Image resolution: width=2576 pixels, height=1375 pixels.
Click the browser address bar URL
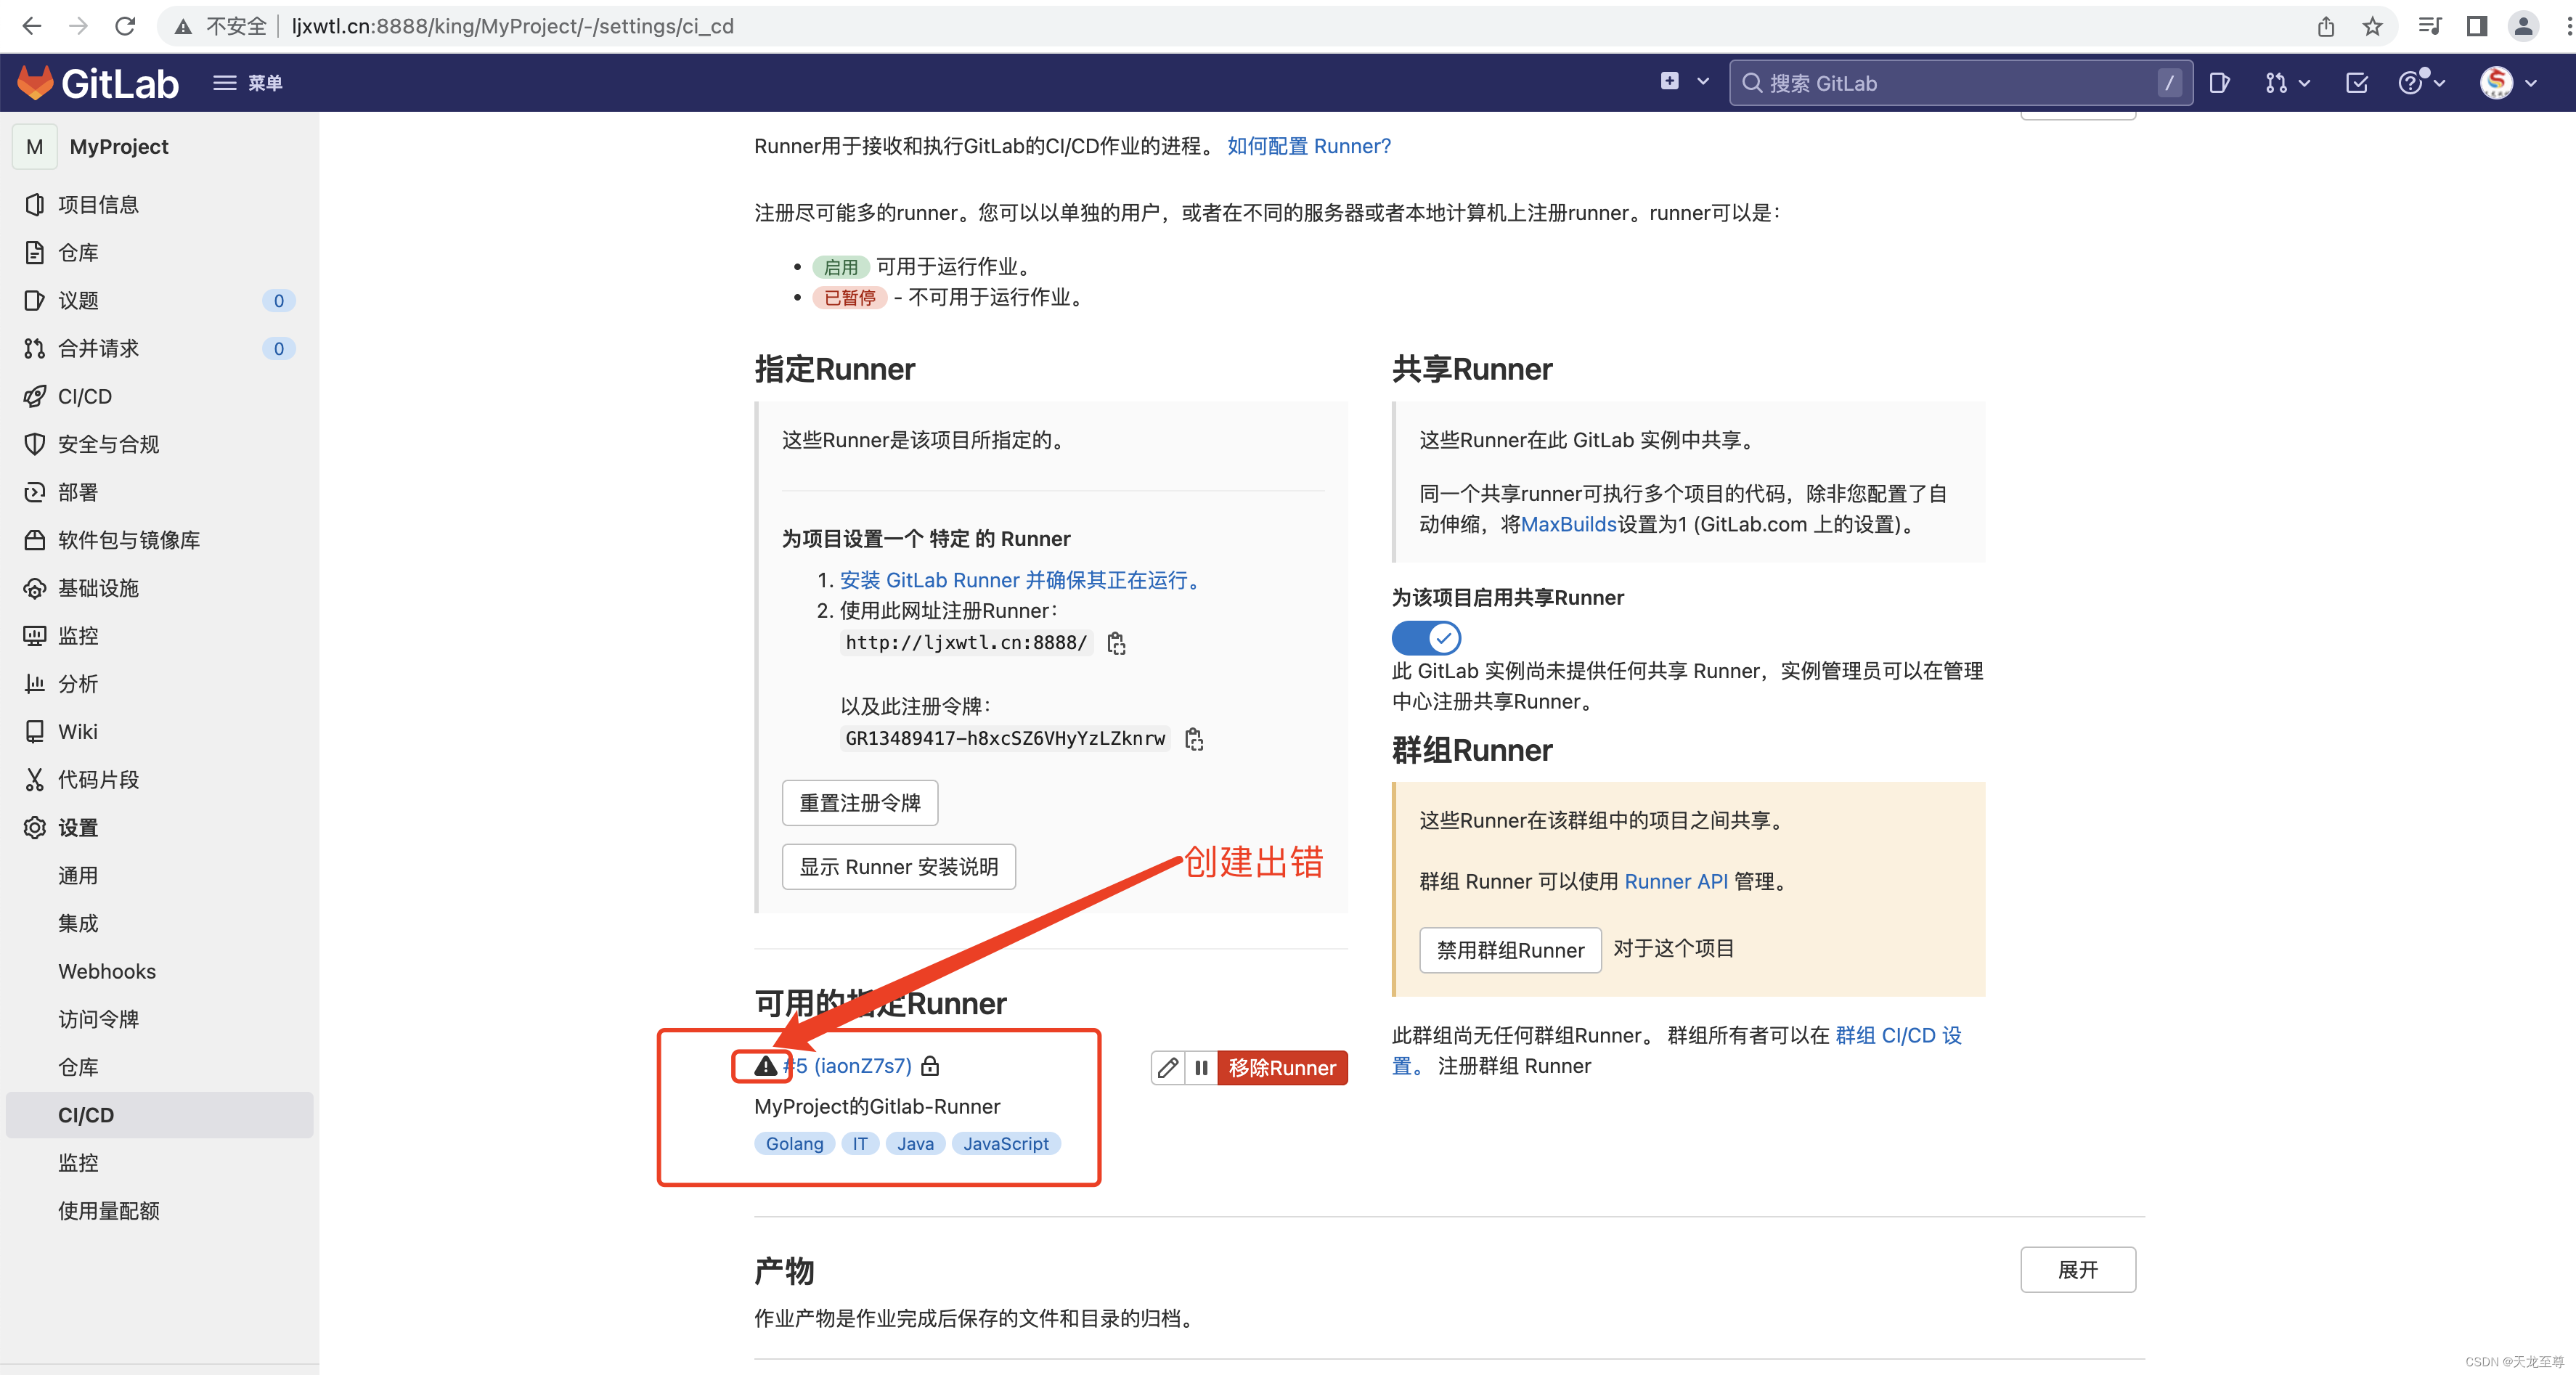[512, 26]
